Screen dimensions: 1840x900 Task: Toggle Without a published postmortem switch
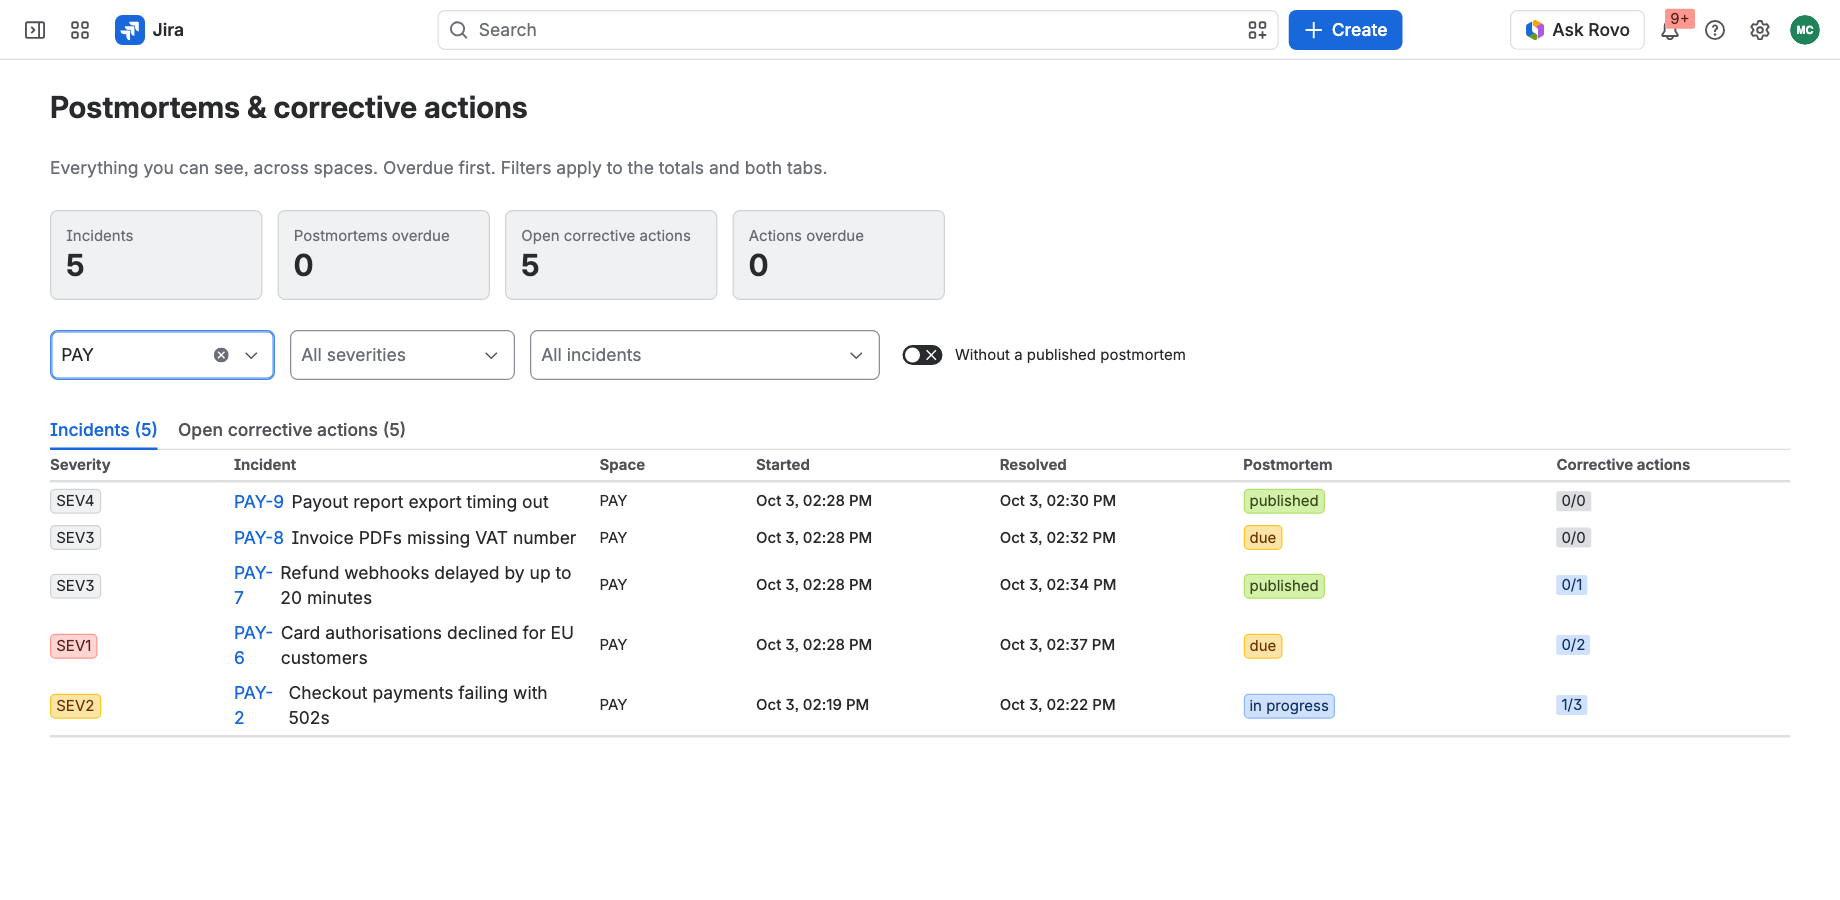tap(922, 355)
